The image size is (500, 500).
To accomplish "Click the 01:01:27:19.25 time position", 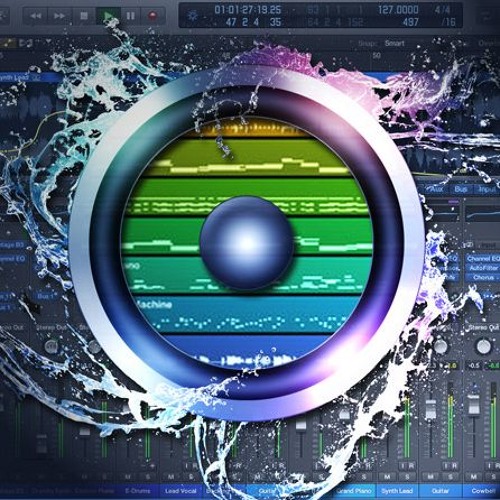I will (x=248, y=10).
